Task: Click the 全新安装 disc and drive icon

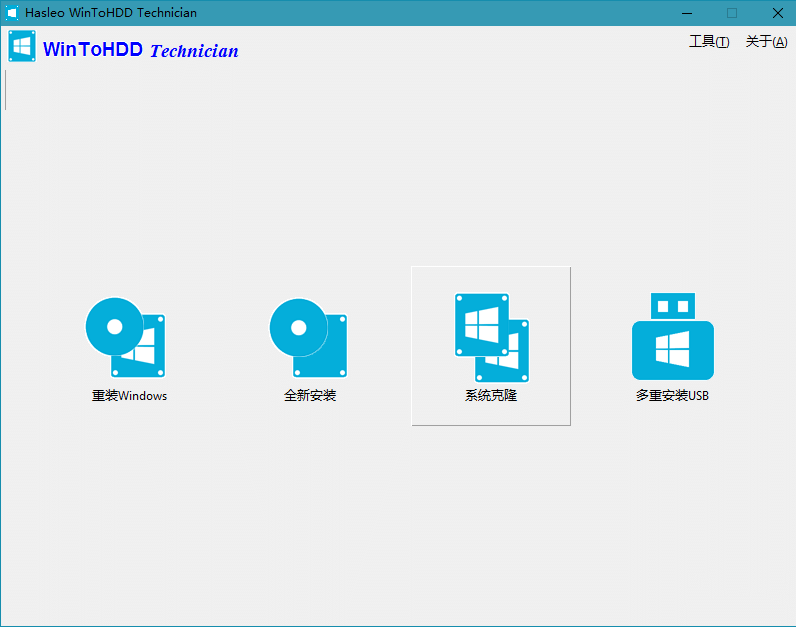Action: point(308,337)
